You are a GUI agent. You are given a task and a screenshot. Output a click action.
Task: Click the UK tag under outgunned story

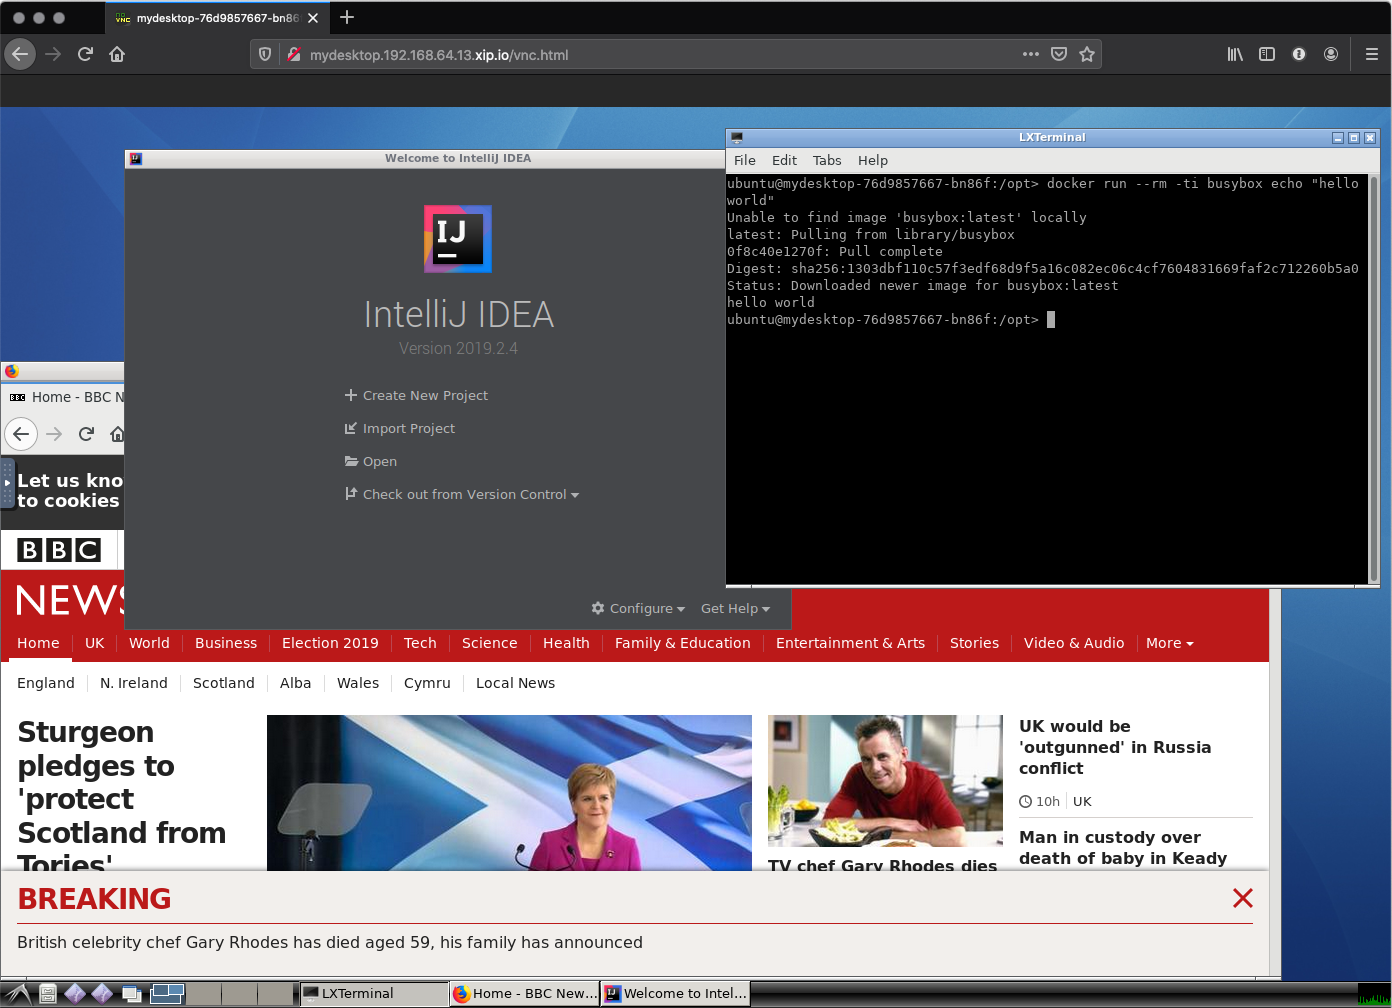[x=1082, y=801]
